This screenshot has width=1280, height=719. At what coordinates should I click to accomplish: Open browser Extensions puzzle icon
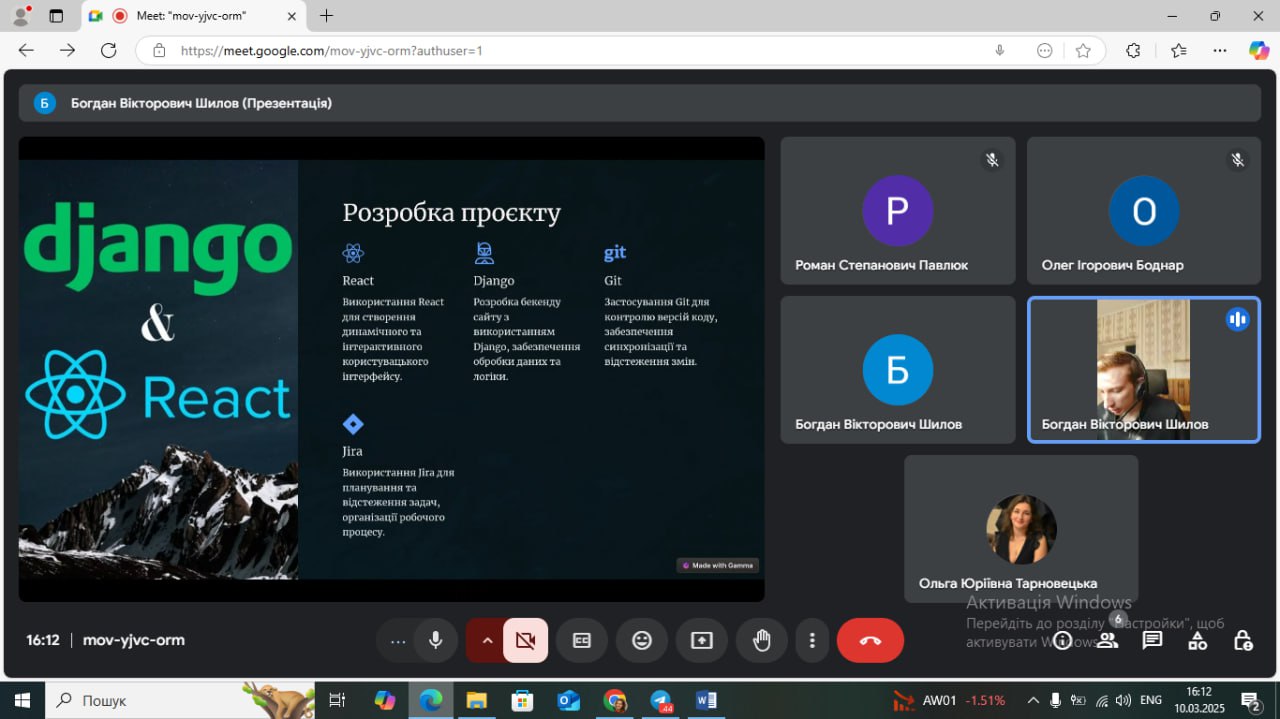tap(1133, 50)
